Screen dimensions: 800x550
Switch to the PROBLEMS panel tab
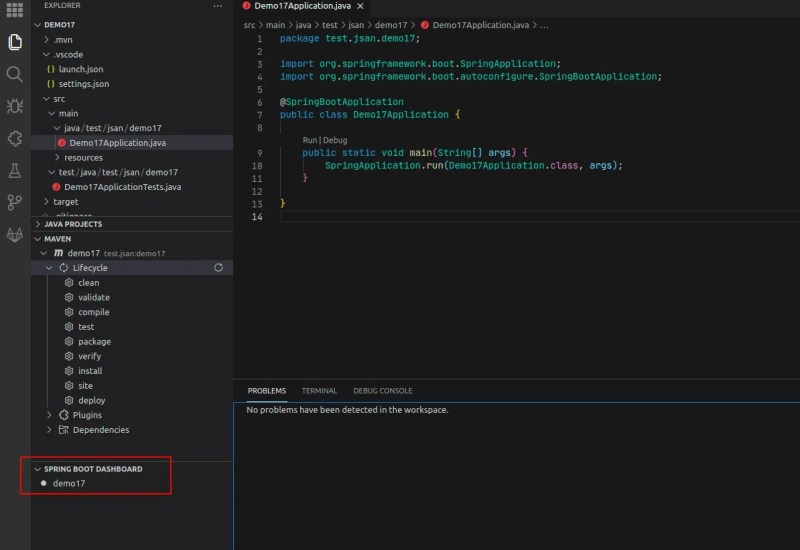[x=266, y=391]
